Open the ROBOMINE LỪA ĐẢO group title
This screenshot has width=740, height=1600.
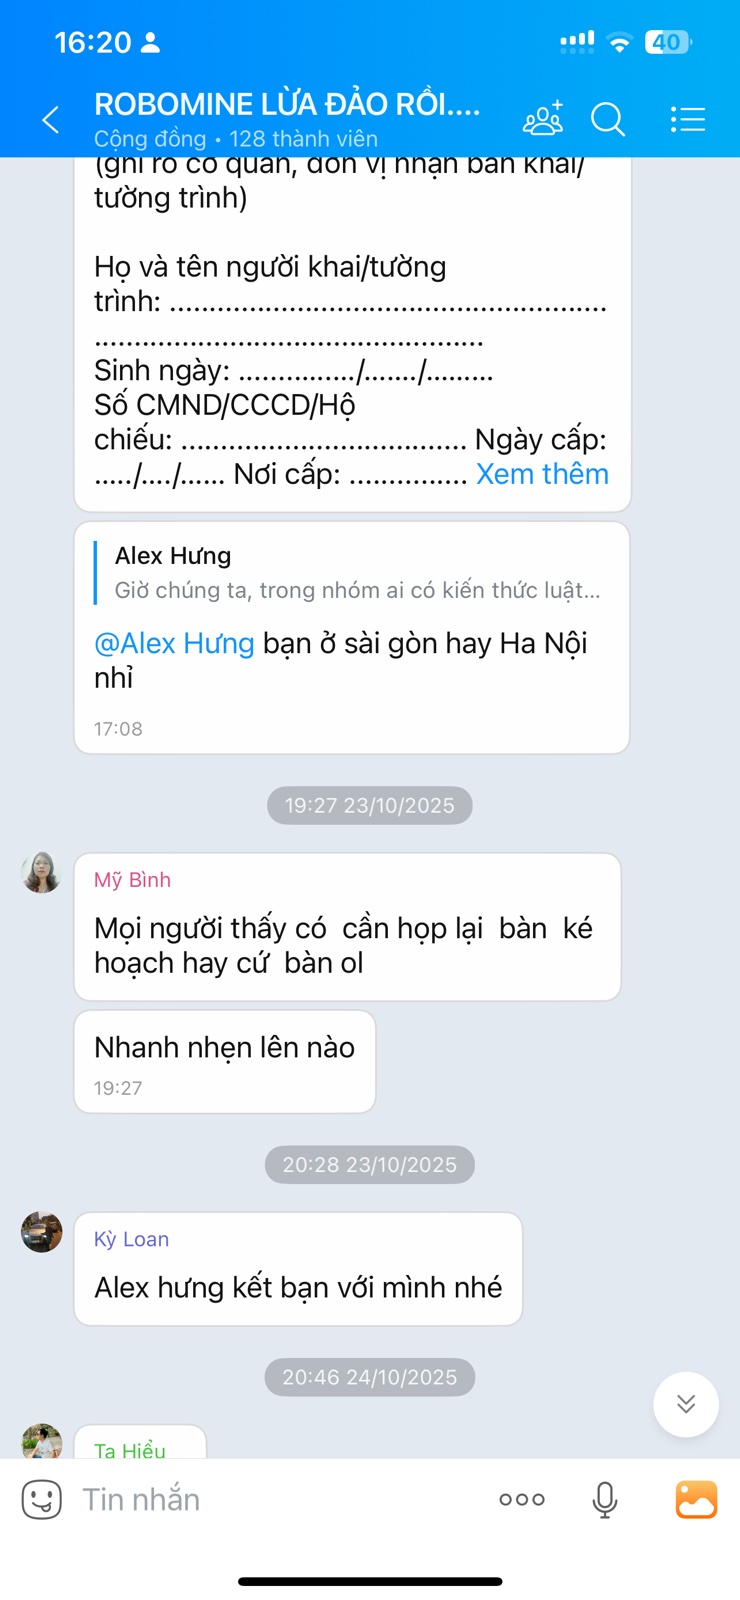click(287, 104)
